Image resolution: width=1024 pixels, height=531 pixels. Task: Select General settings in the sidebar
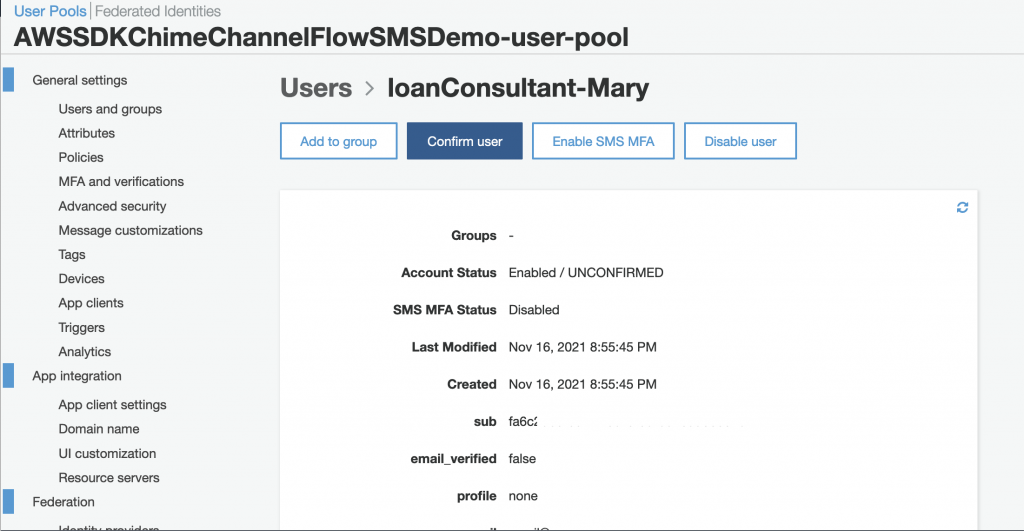pos(80,80)
